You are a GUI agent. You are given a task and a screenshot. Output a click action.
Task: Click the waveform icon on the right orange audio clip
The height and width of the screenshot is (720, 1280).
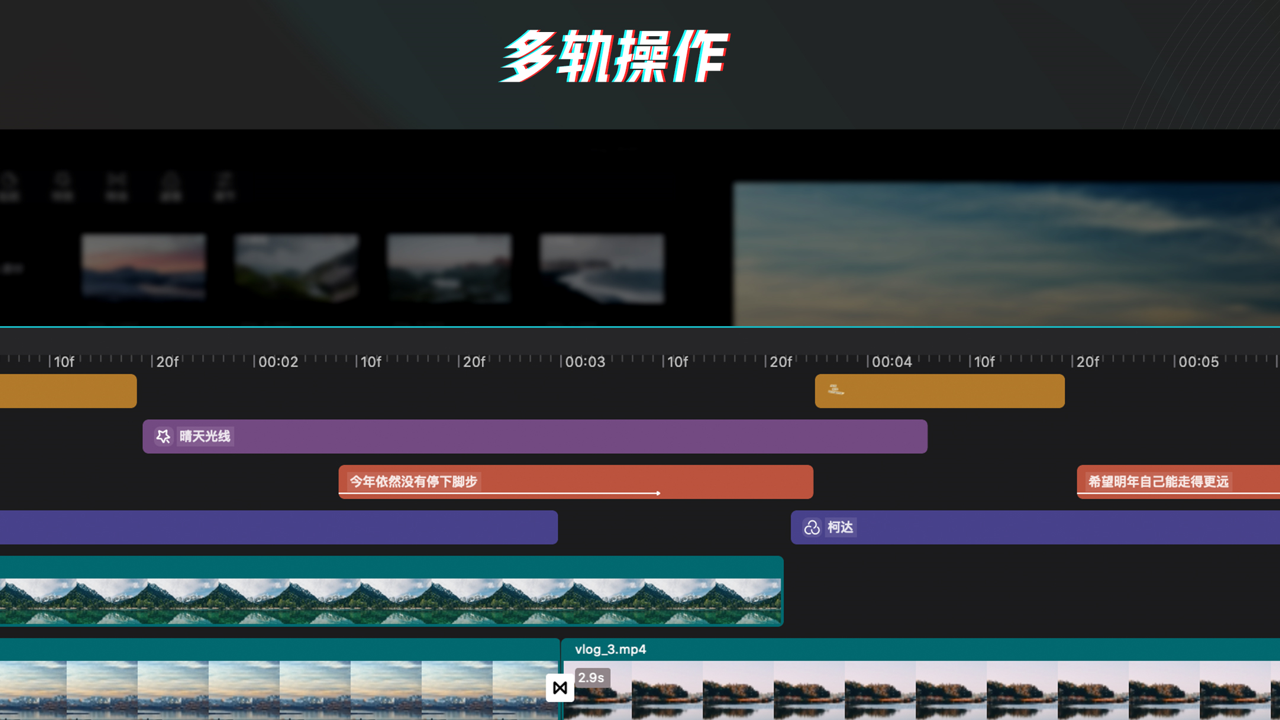tap(834, 390)
